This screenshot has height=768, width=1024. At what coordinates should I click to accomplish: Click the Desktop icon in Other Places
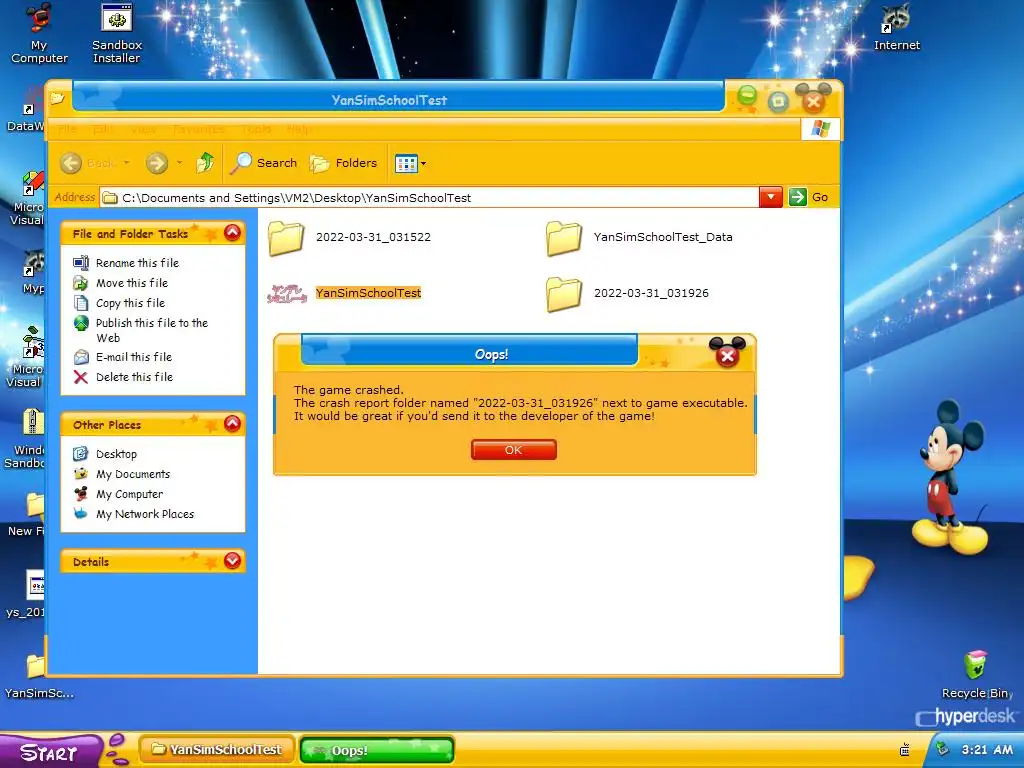click(x=81, y=453)
